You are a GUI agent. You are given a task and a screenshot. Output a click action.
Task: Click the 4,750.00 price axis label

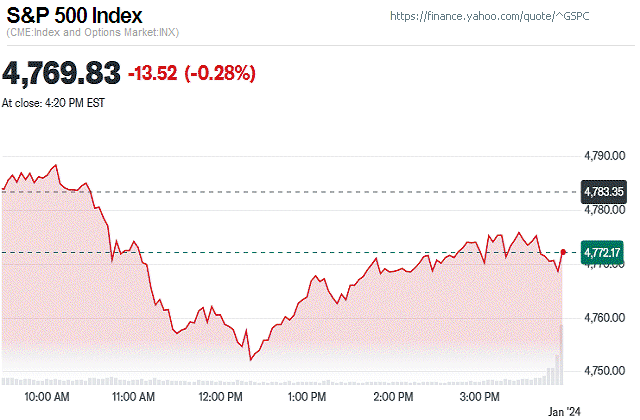point(604,371)
